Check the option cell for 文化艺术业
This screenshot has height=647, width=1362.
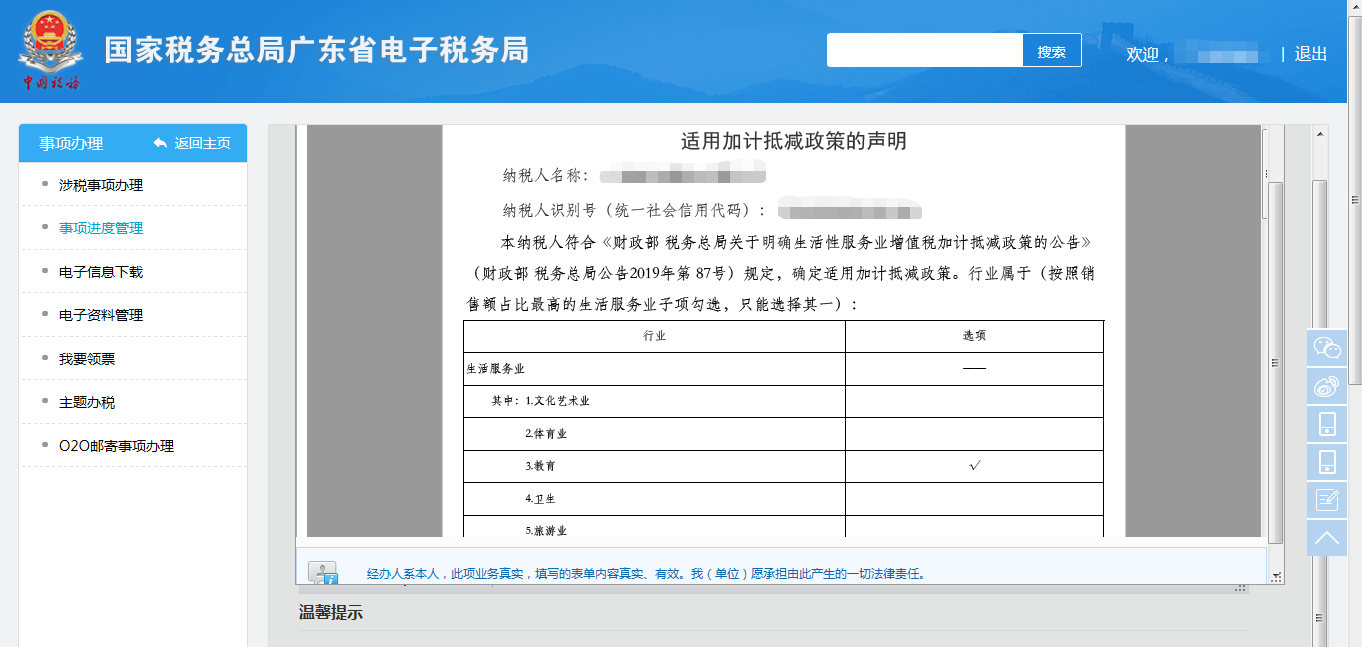[975, 401]
